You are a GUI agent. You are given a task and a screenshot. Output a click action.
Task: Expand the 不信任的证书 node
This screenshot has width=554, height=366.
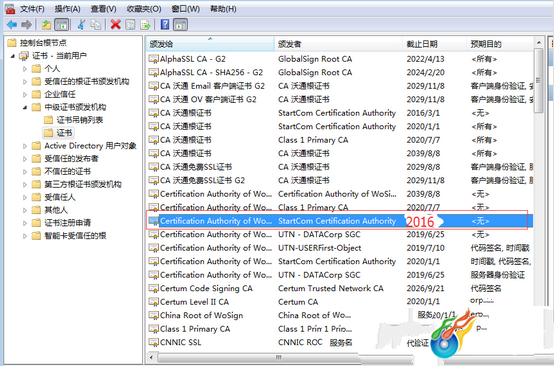[x=25, y=172]
